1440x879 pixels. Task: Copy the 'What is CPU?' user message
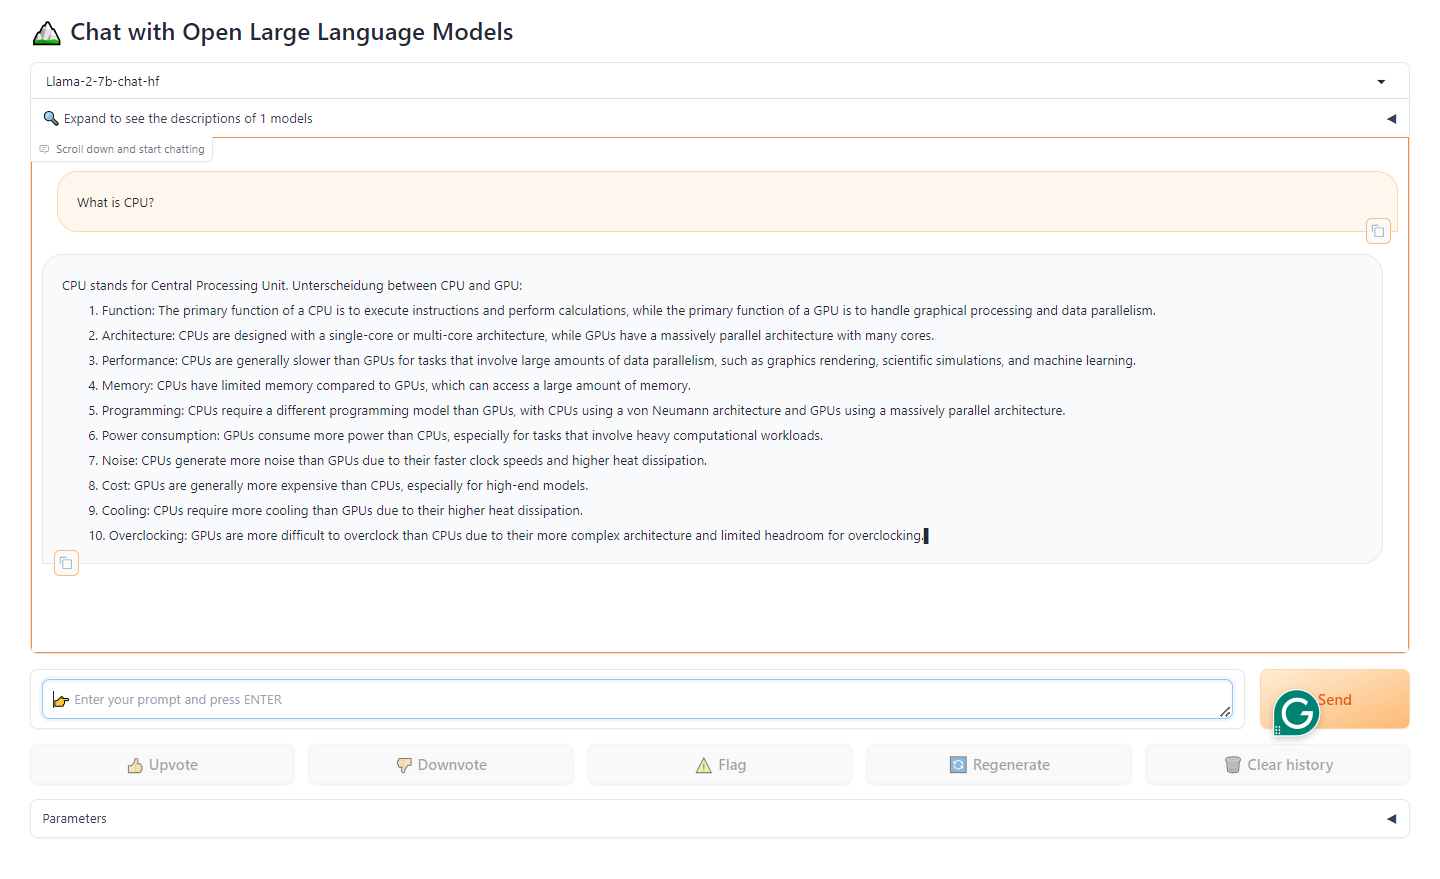[x=1378, y=231]
